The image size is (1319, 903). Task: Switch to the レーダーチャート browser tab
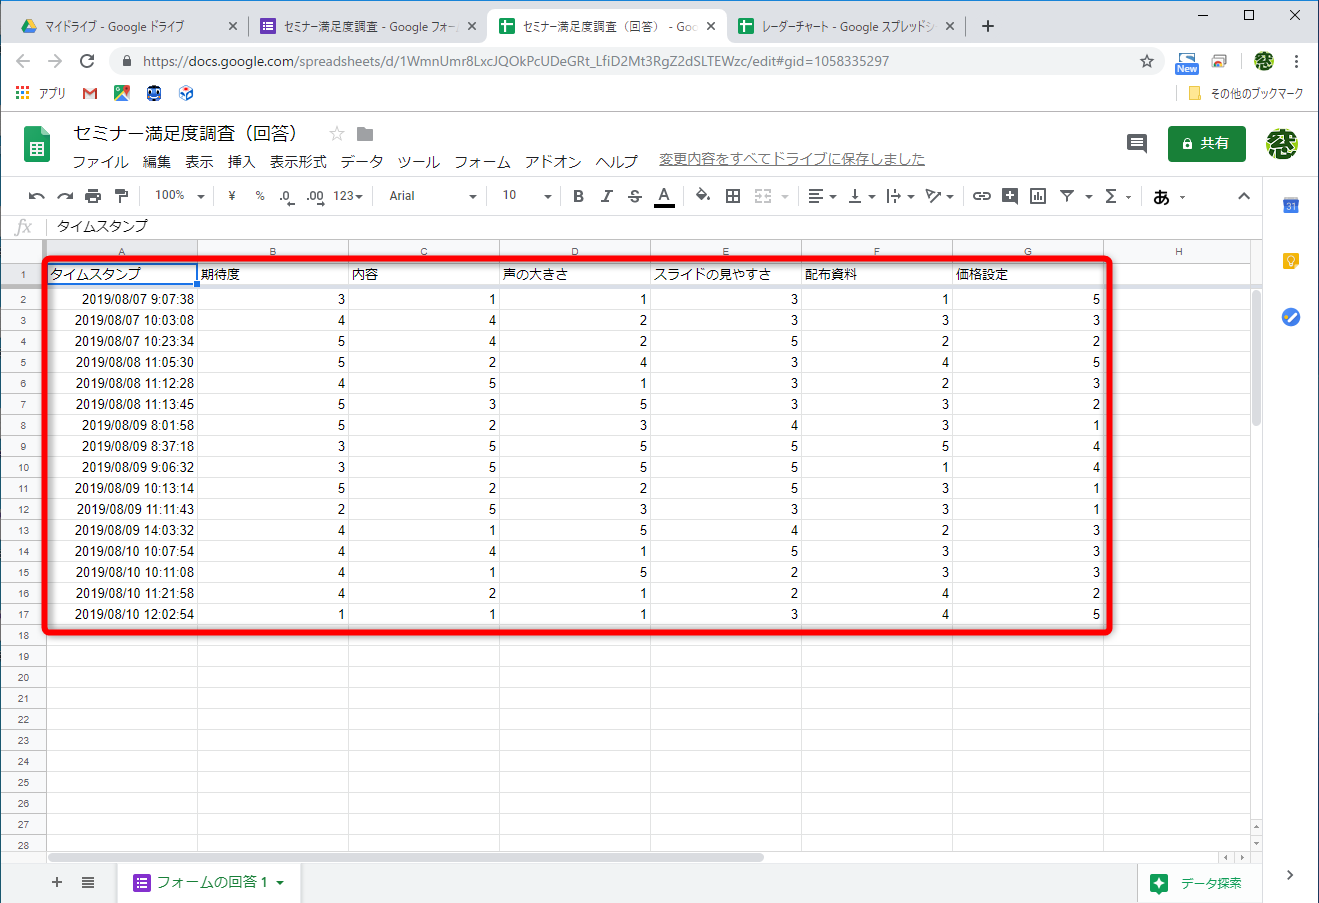[x=846, y=27]
